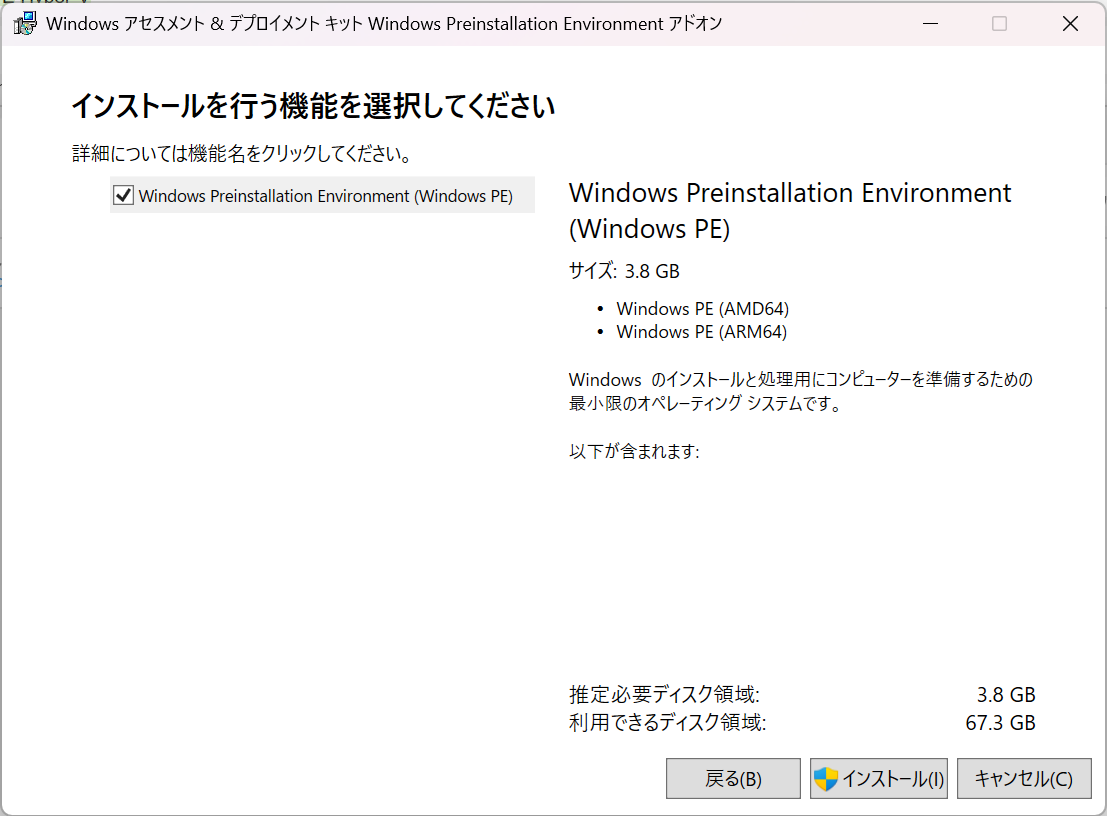Close the installer window
The width and height of the screenshot is (1107, 816).
click(1070, 23)
